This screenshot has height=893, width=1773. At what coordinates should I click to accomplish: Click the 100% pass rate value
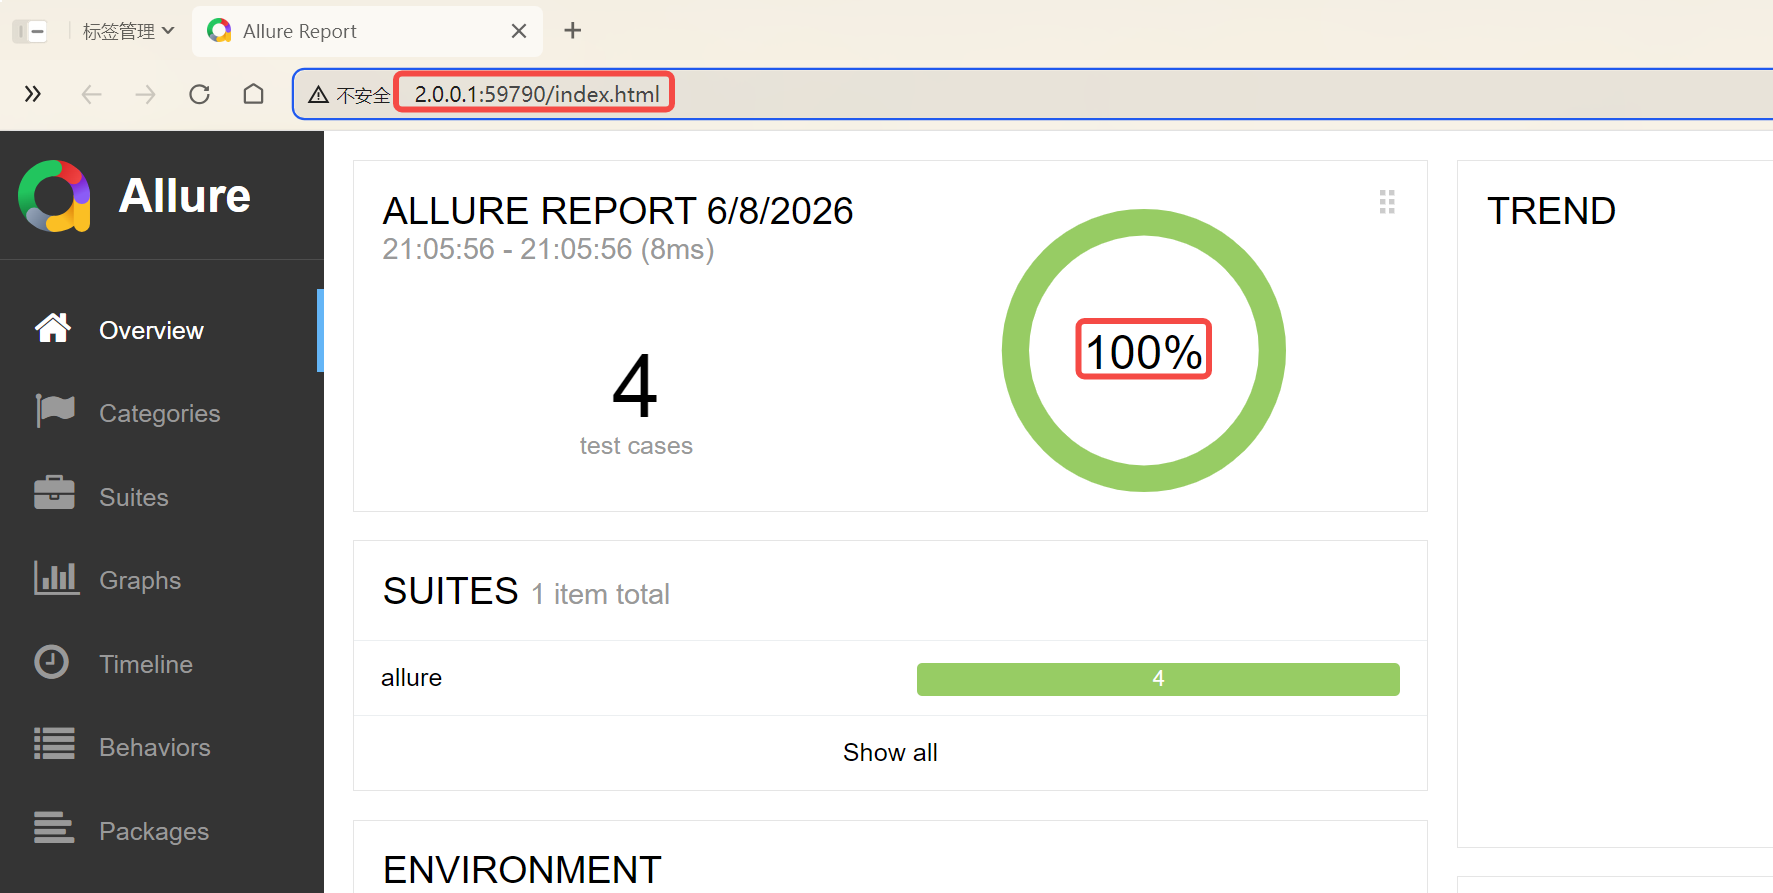(1144, 351)
